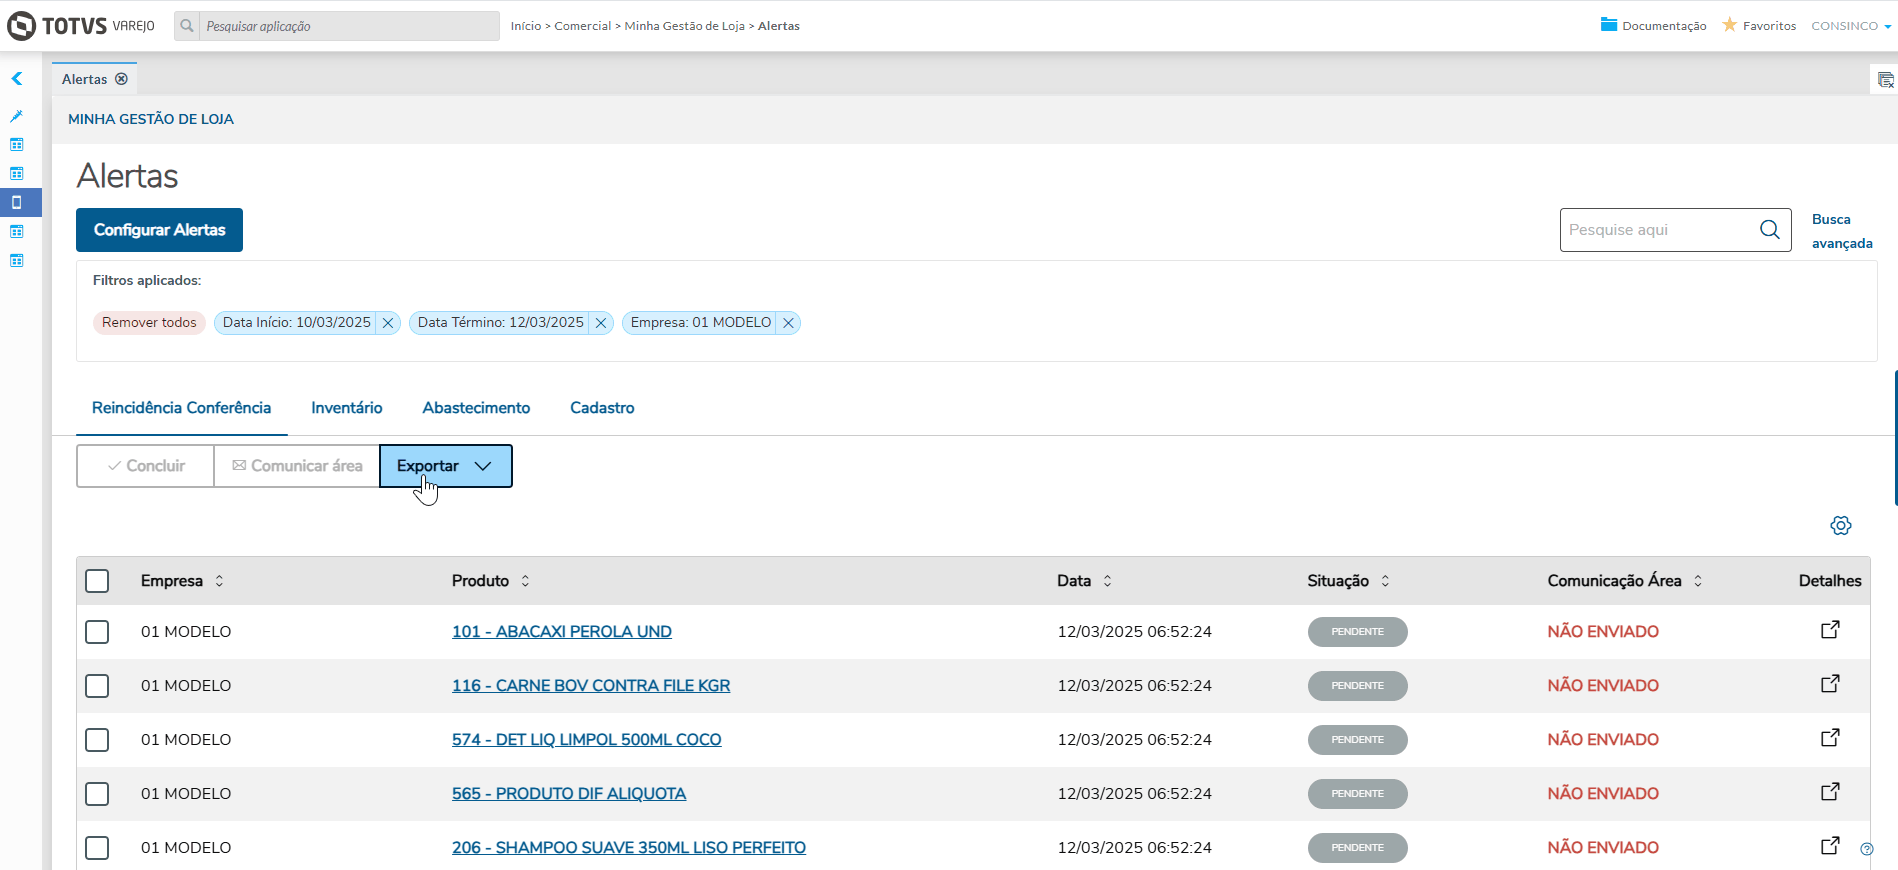Toggle the select-all checkbox in table header

(97, 581)
